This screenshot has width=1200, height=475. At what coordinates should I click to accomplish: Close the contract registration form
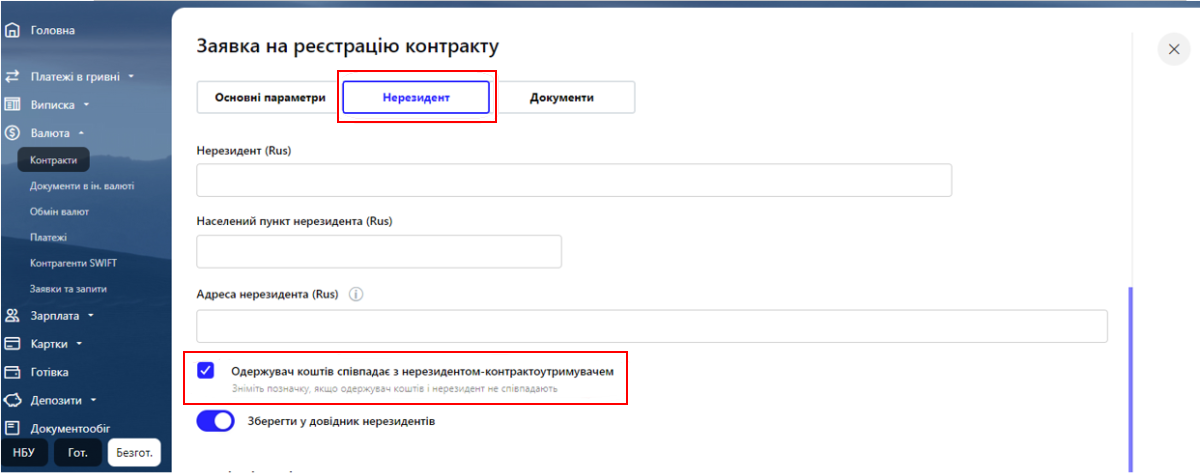pyautogui.click(x=1174, y=49)
